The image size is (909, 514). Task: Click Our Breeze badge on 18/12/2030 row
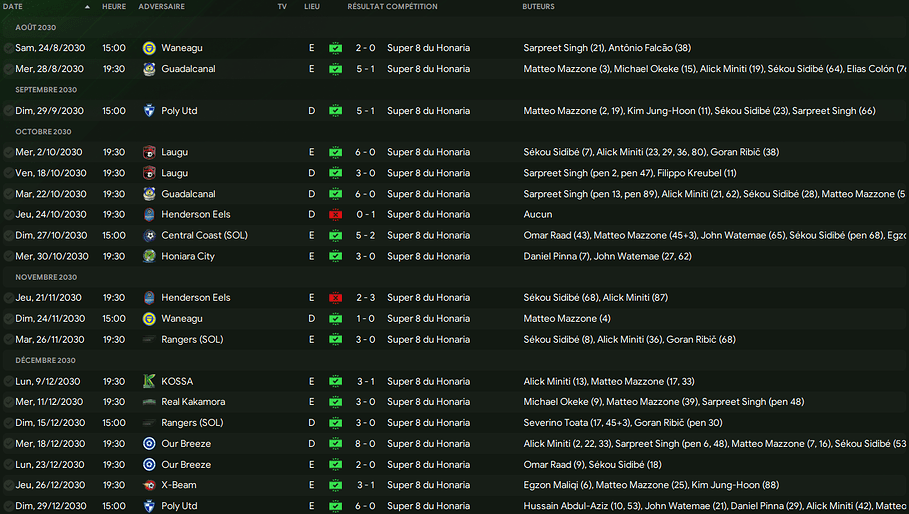[x=149, y=444]
